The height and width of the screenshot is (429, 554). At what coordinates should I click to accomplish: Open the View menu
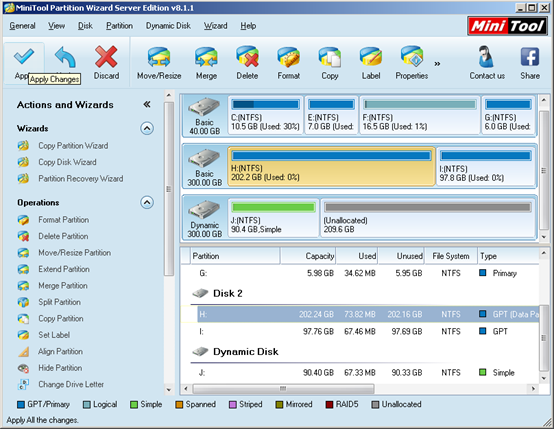[x=57, y=26]
